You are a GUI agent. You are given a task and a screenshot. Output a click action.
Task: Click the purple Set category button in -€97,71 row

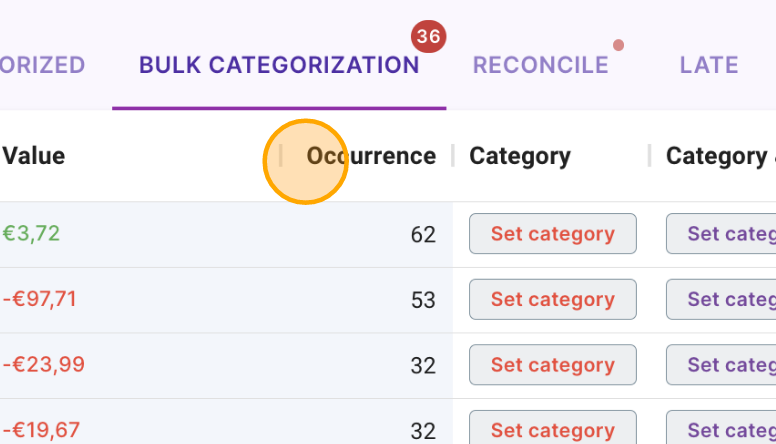coord(722,299)
